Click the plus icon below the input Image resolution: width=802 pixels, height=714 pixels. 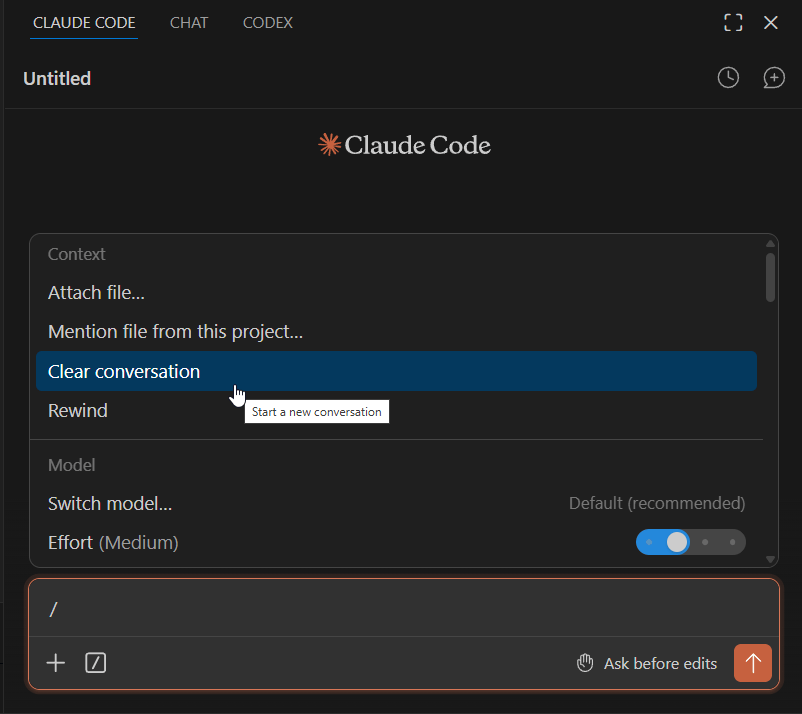pos(56,663)
